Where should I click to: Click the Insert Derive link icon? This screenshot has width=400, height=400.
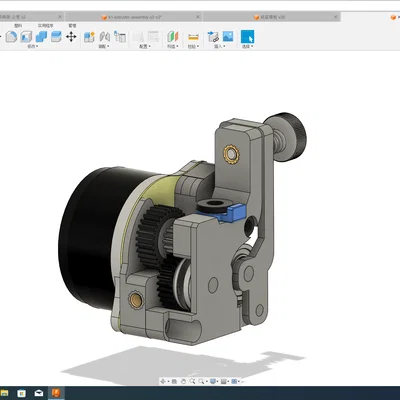click(x=213, y=37)
